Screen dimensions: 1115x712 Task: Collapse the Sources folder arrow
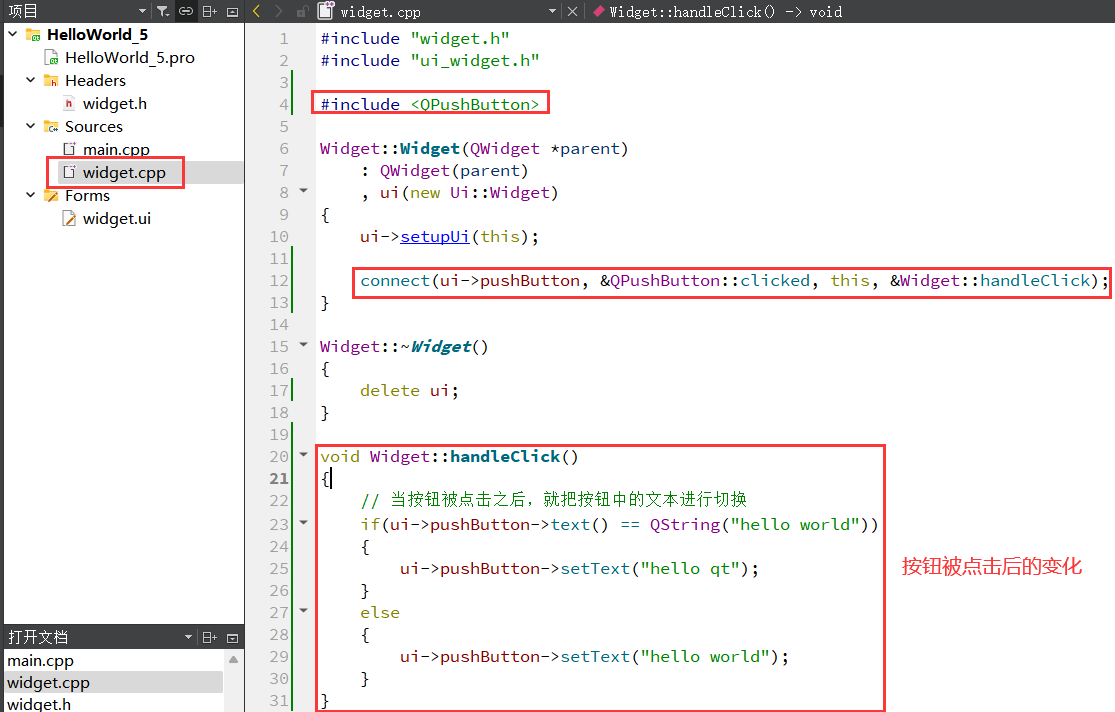(31, 126)
